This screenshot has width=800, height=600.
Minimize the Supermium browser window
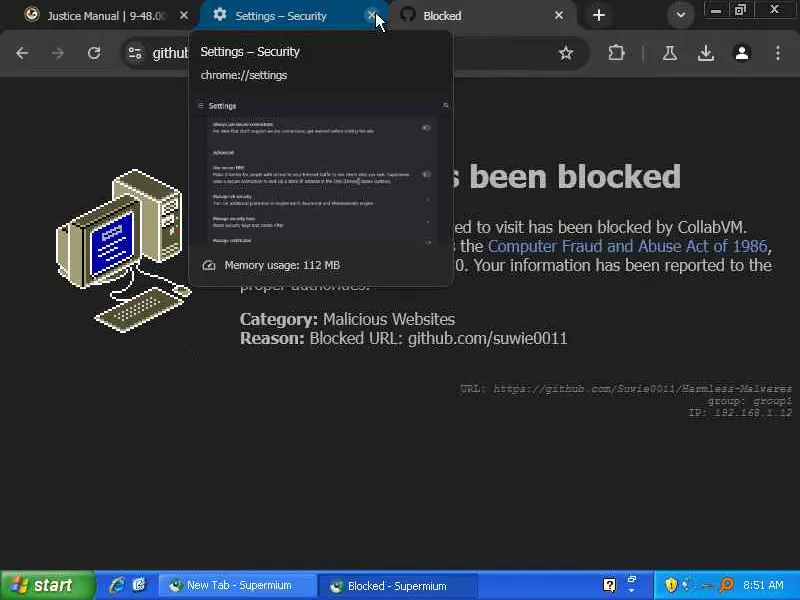(x=716, y=10)
